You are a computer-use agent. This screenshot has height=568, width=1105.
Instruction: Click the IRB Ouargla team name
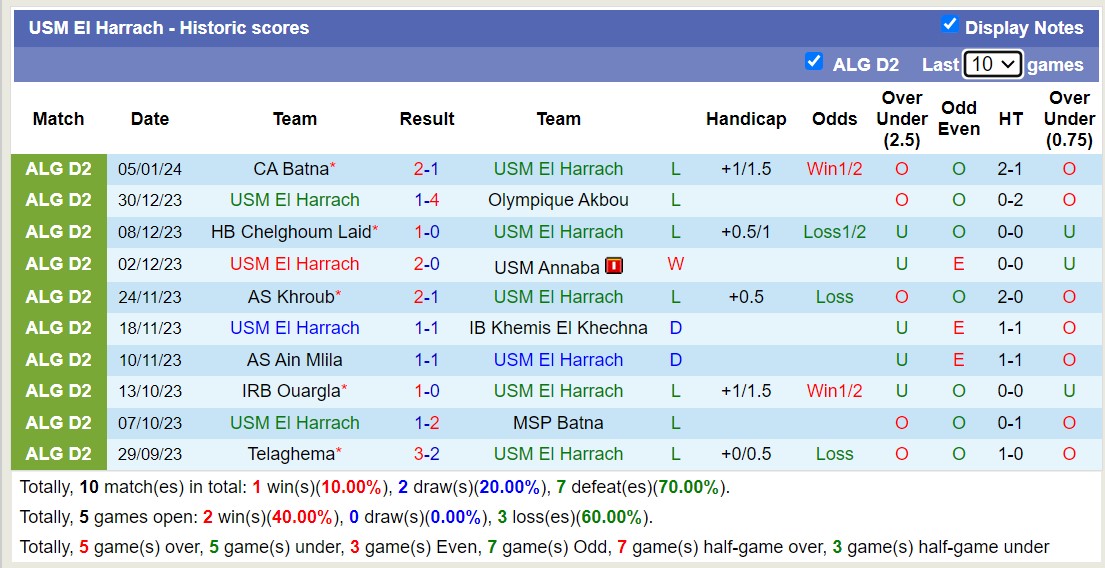291,391
